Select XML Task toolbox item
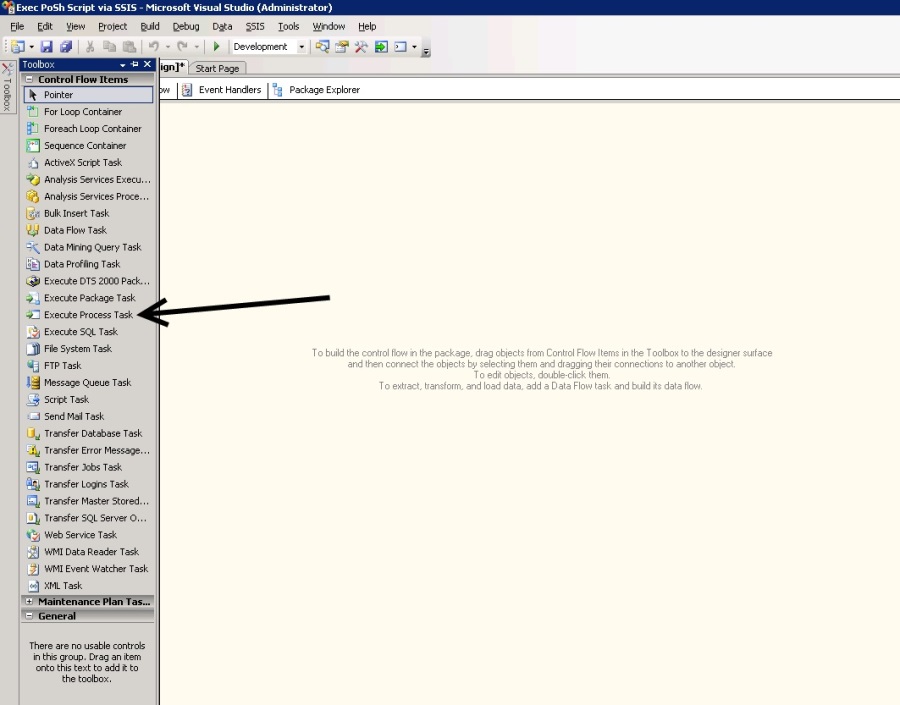The image size is (900, 705). tap(88, 586)
